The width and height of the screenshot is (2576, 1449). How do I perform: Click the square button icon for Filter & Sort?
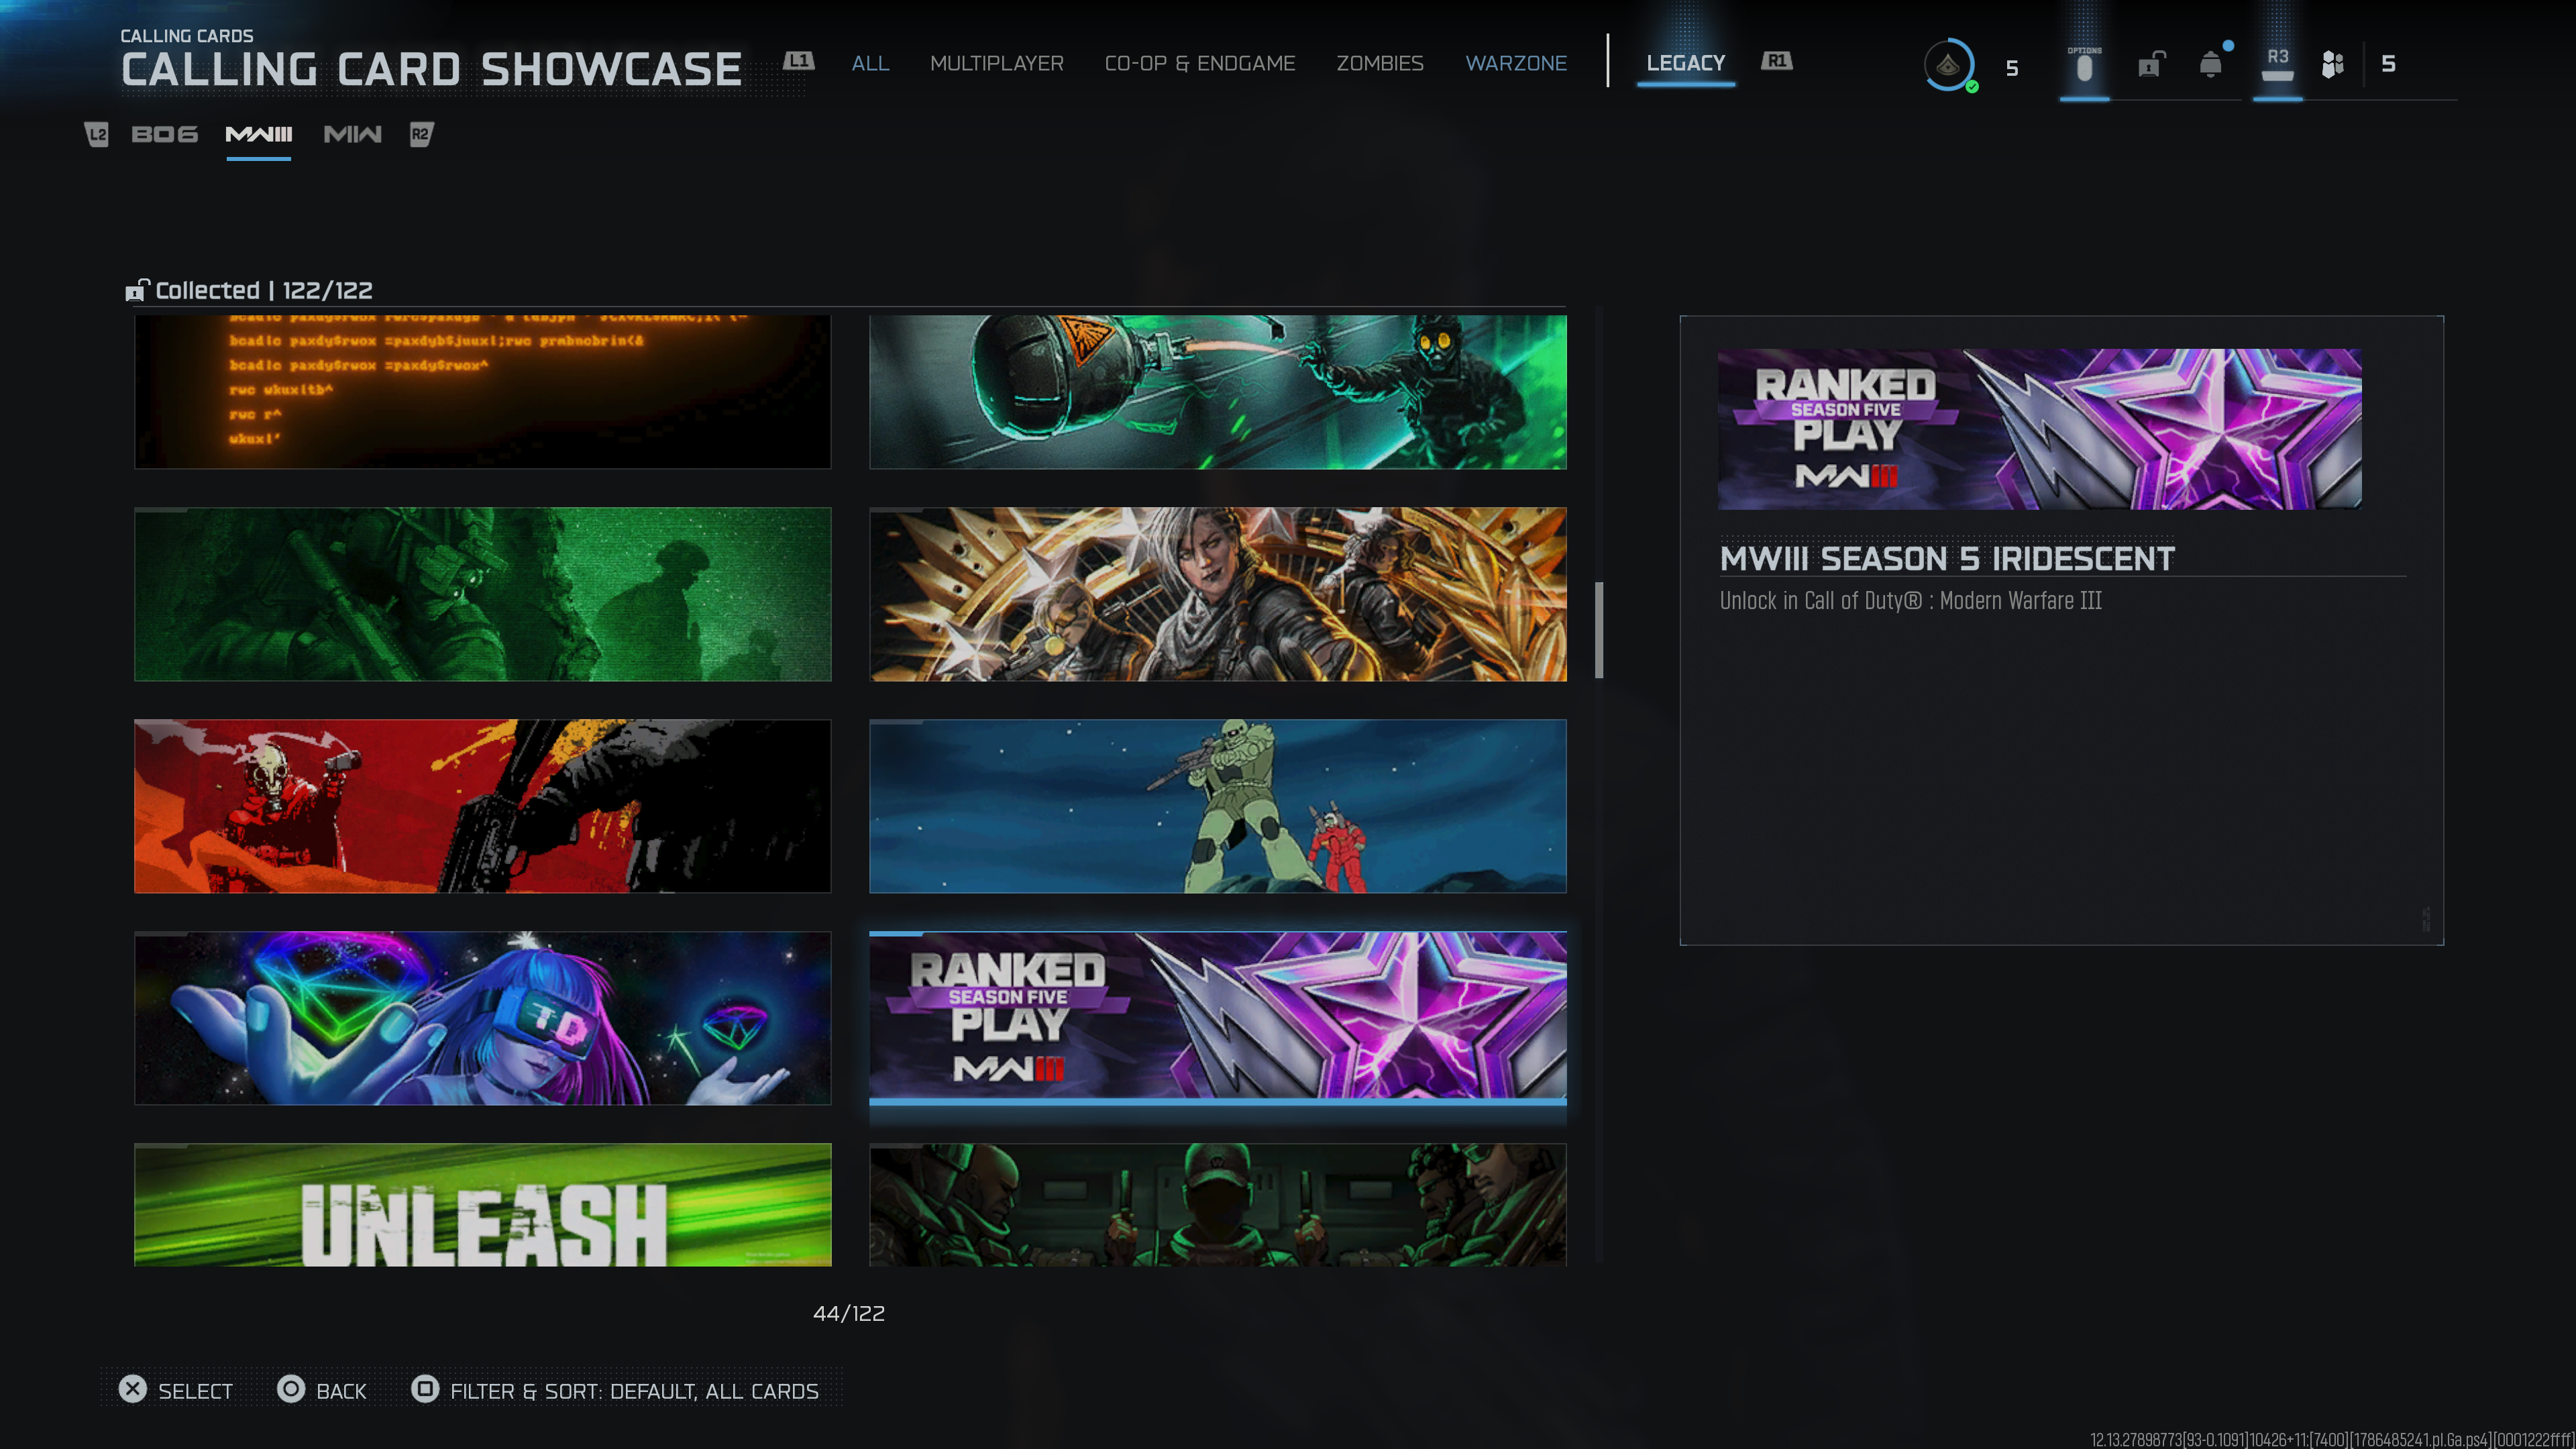pos(425,1389)
